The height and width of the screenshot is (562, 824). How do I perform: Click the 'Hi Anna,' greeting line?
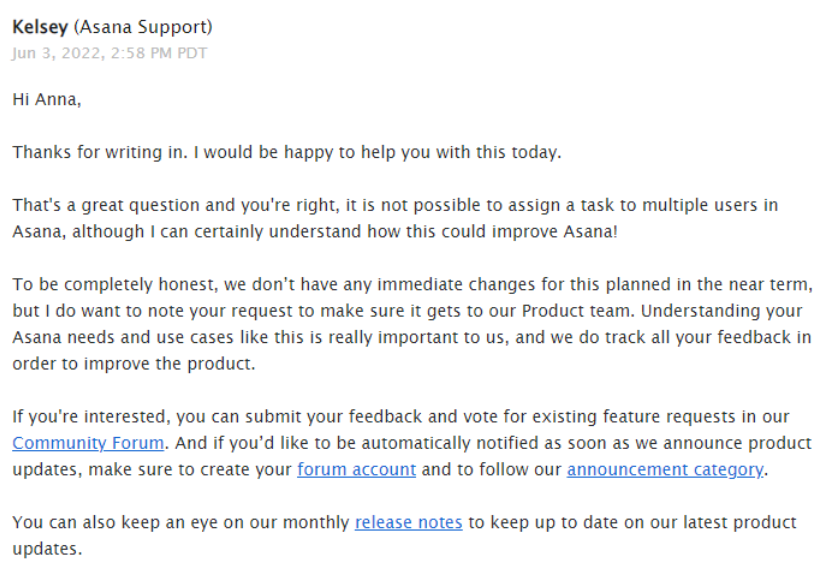(47, 99)
